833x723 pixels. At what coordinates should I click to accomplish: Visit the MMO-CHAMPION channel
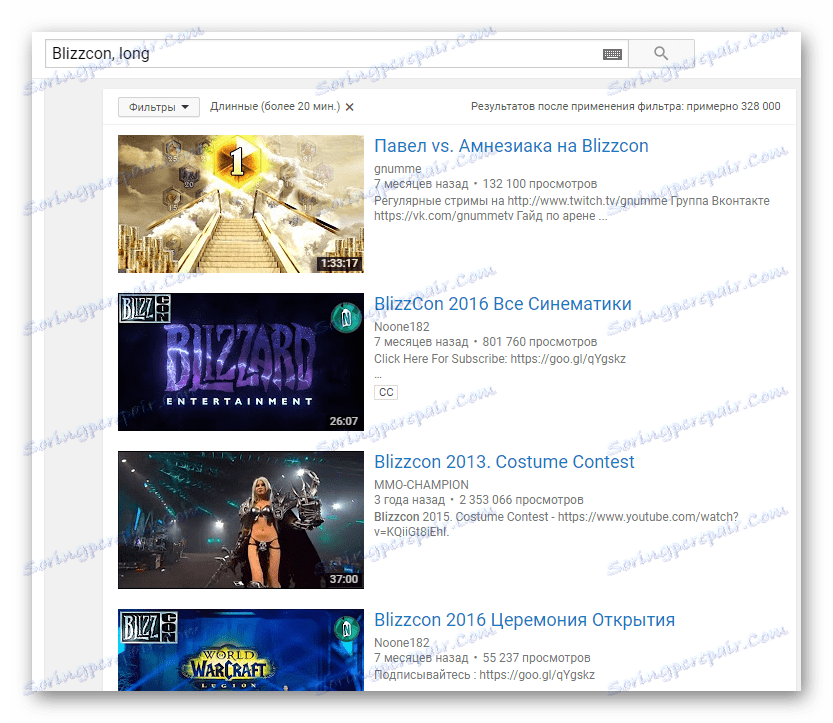tap(421, 484)
